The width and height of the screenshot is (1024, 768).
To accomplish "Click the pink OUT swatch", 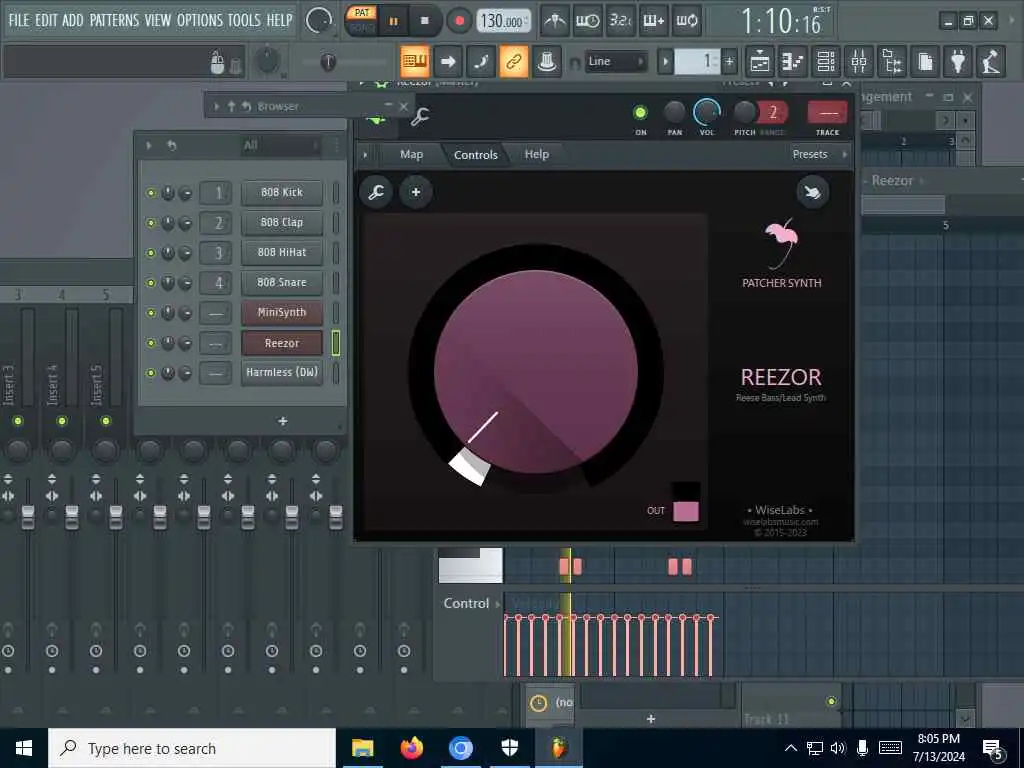I will click(x=686, y=511).
